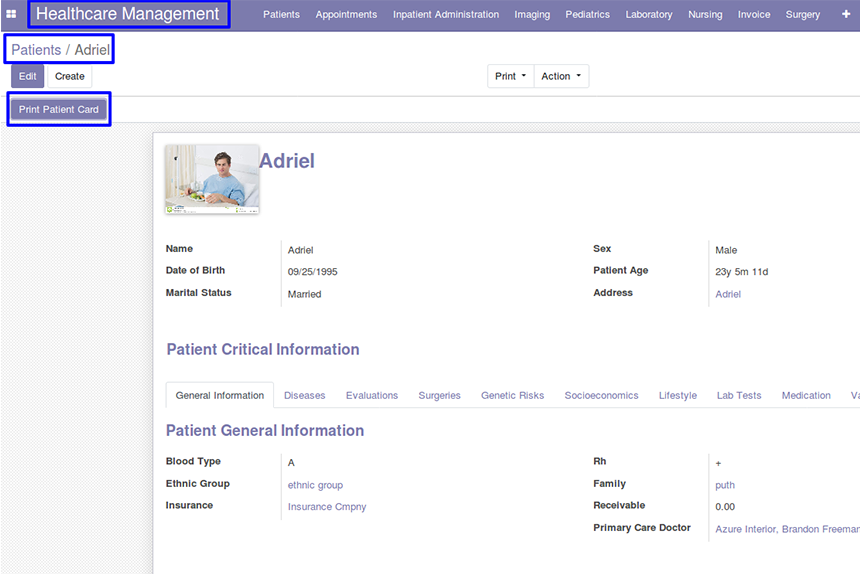The width and height of the screenshot is (860, 574).
Task: Click the Patient General Information heading
Action: 265,430
